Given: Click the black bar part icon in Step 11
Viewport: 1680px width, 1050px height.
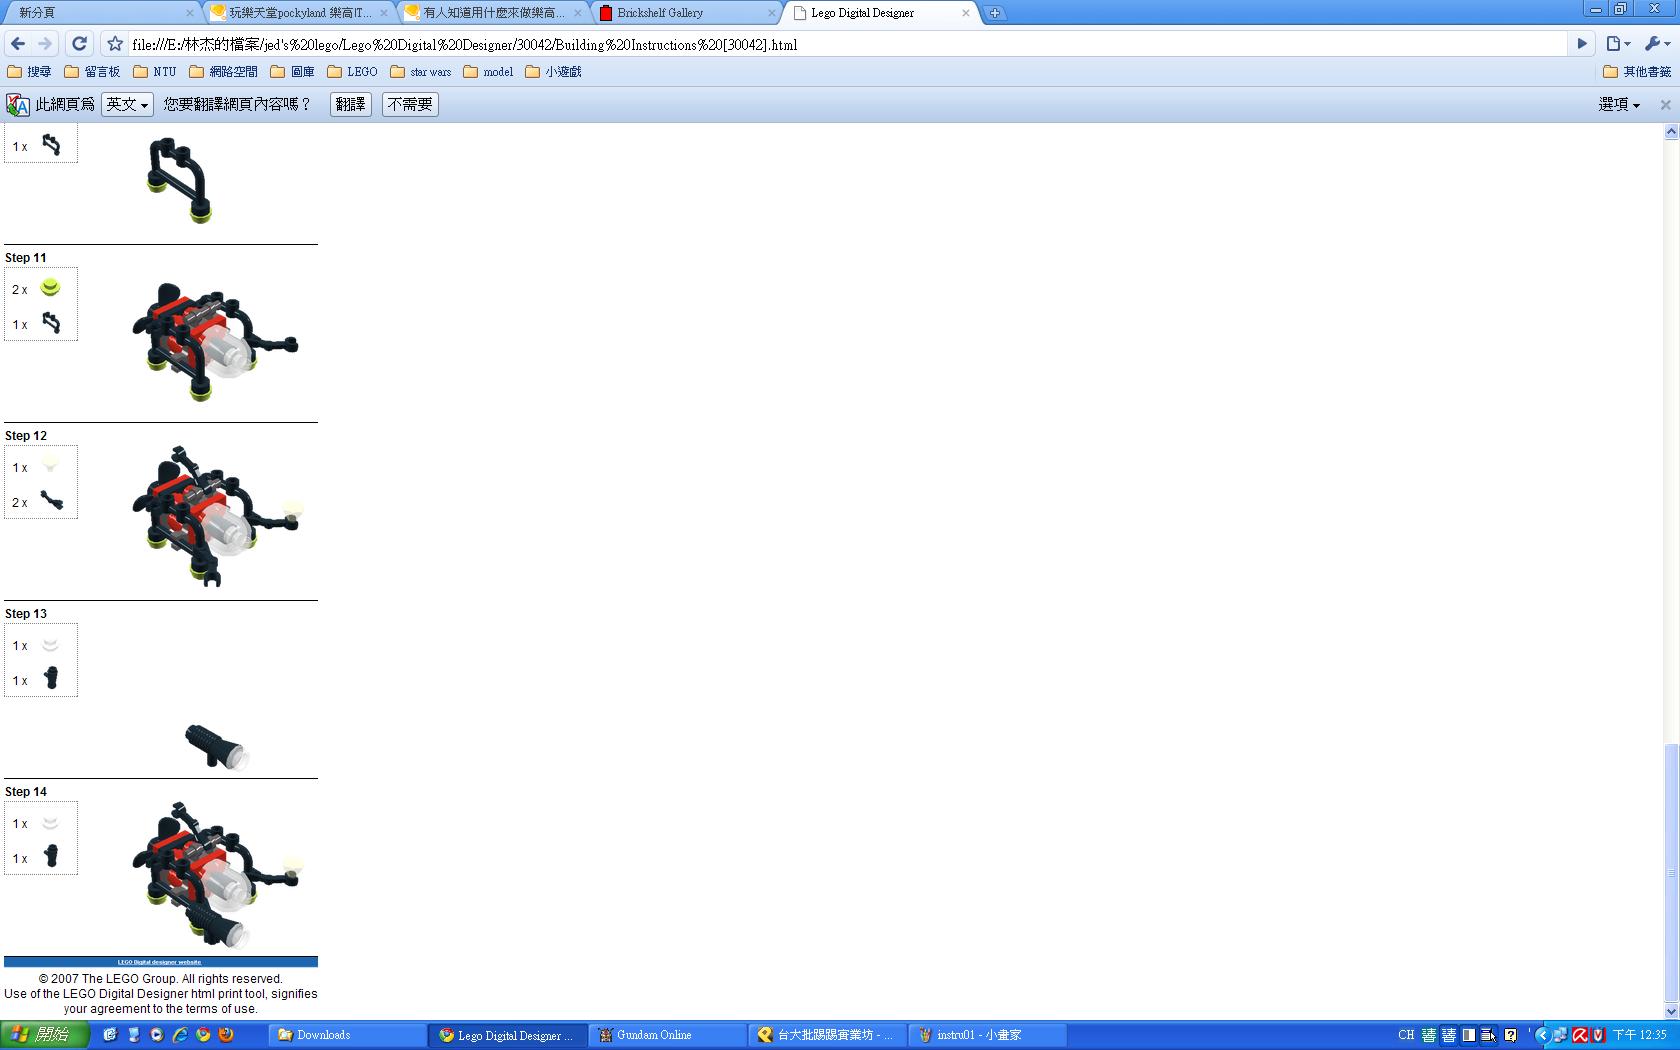Looking at the screenshot, I should [x=51, y=323].
